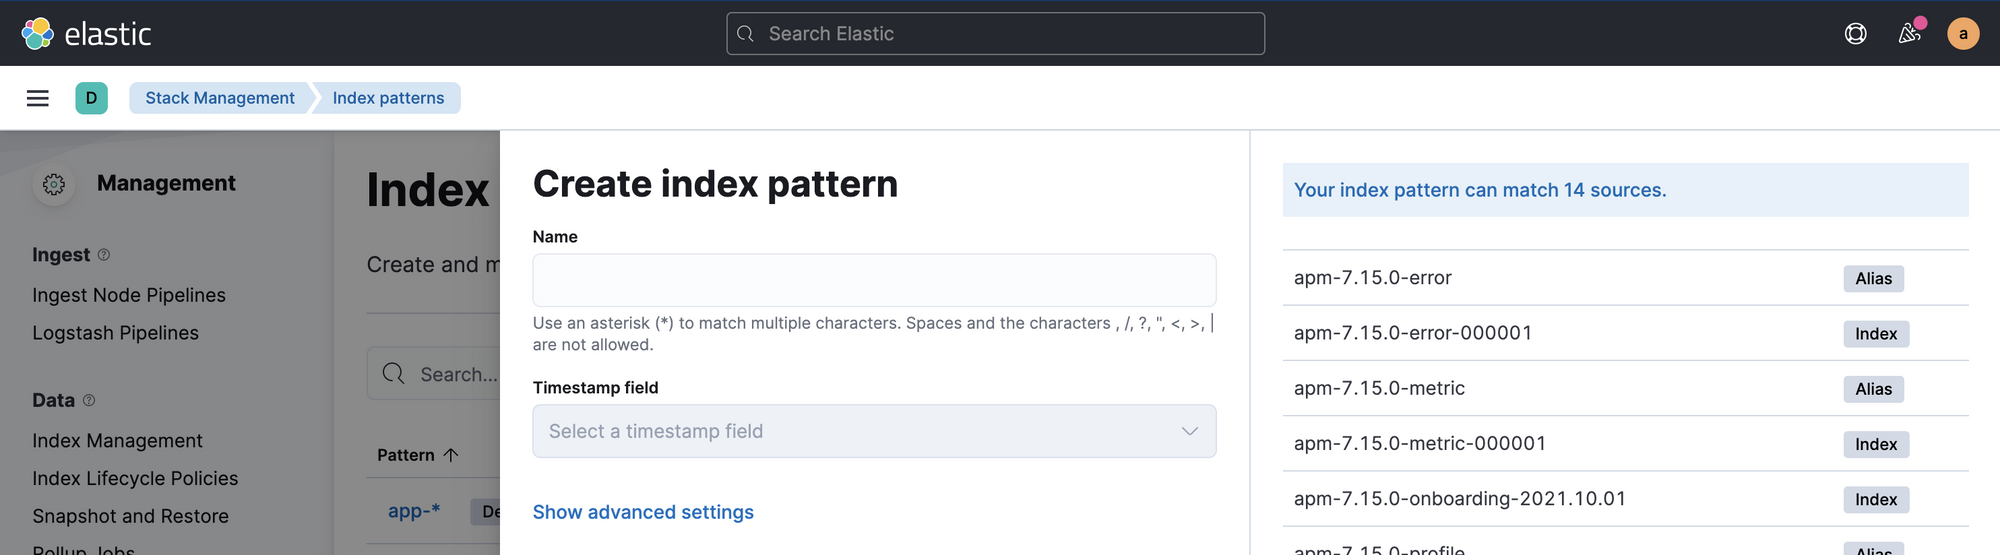Open the hamburger navigation menu

click(x=38, y=98)
